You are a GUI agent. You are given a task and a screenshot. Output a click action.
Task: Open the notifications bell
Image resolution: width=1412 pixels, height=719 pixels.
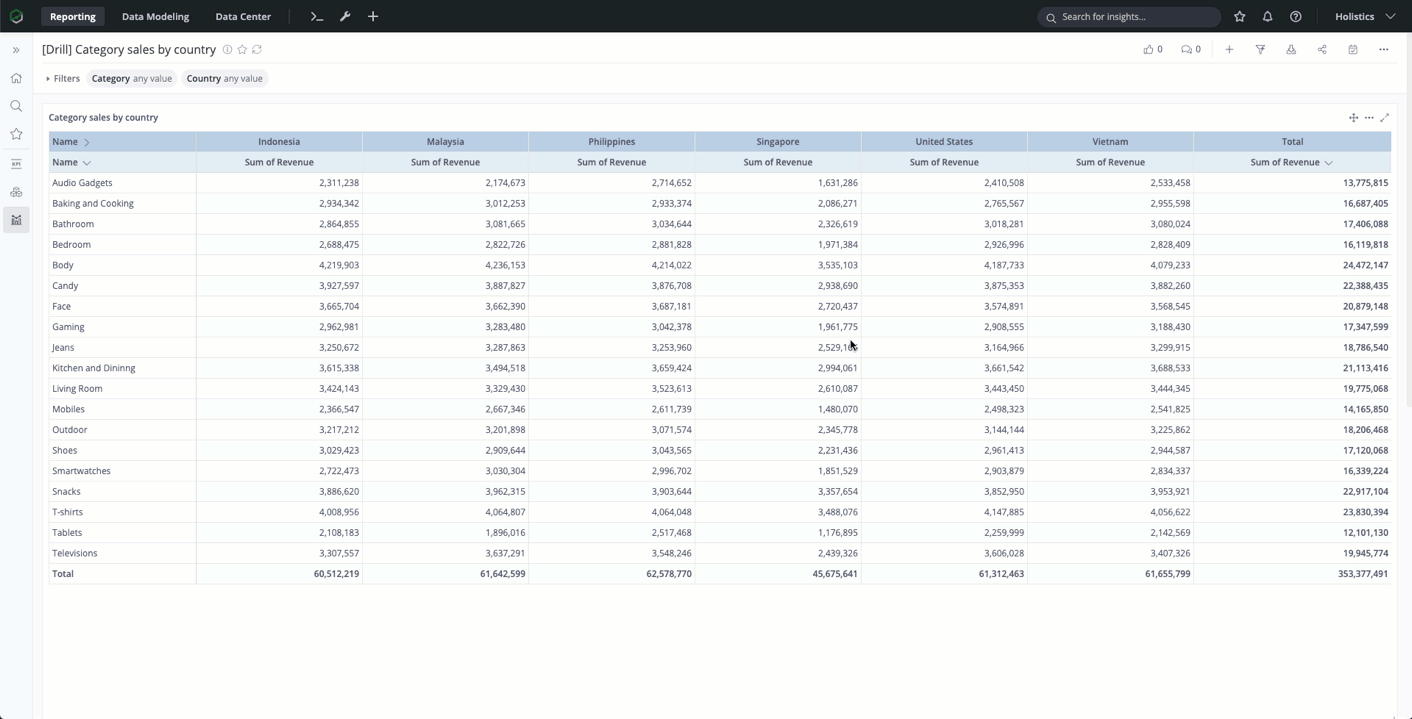click(1268, 16)
